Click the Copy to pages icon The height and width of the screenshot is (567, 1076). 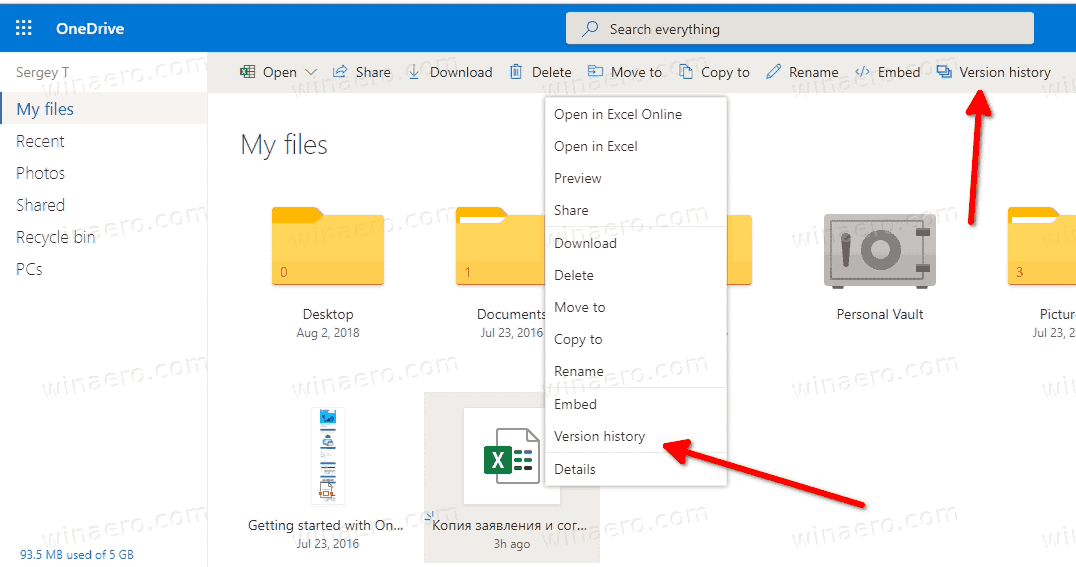pyautogui.click(x=686, y=71)
